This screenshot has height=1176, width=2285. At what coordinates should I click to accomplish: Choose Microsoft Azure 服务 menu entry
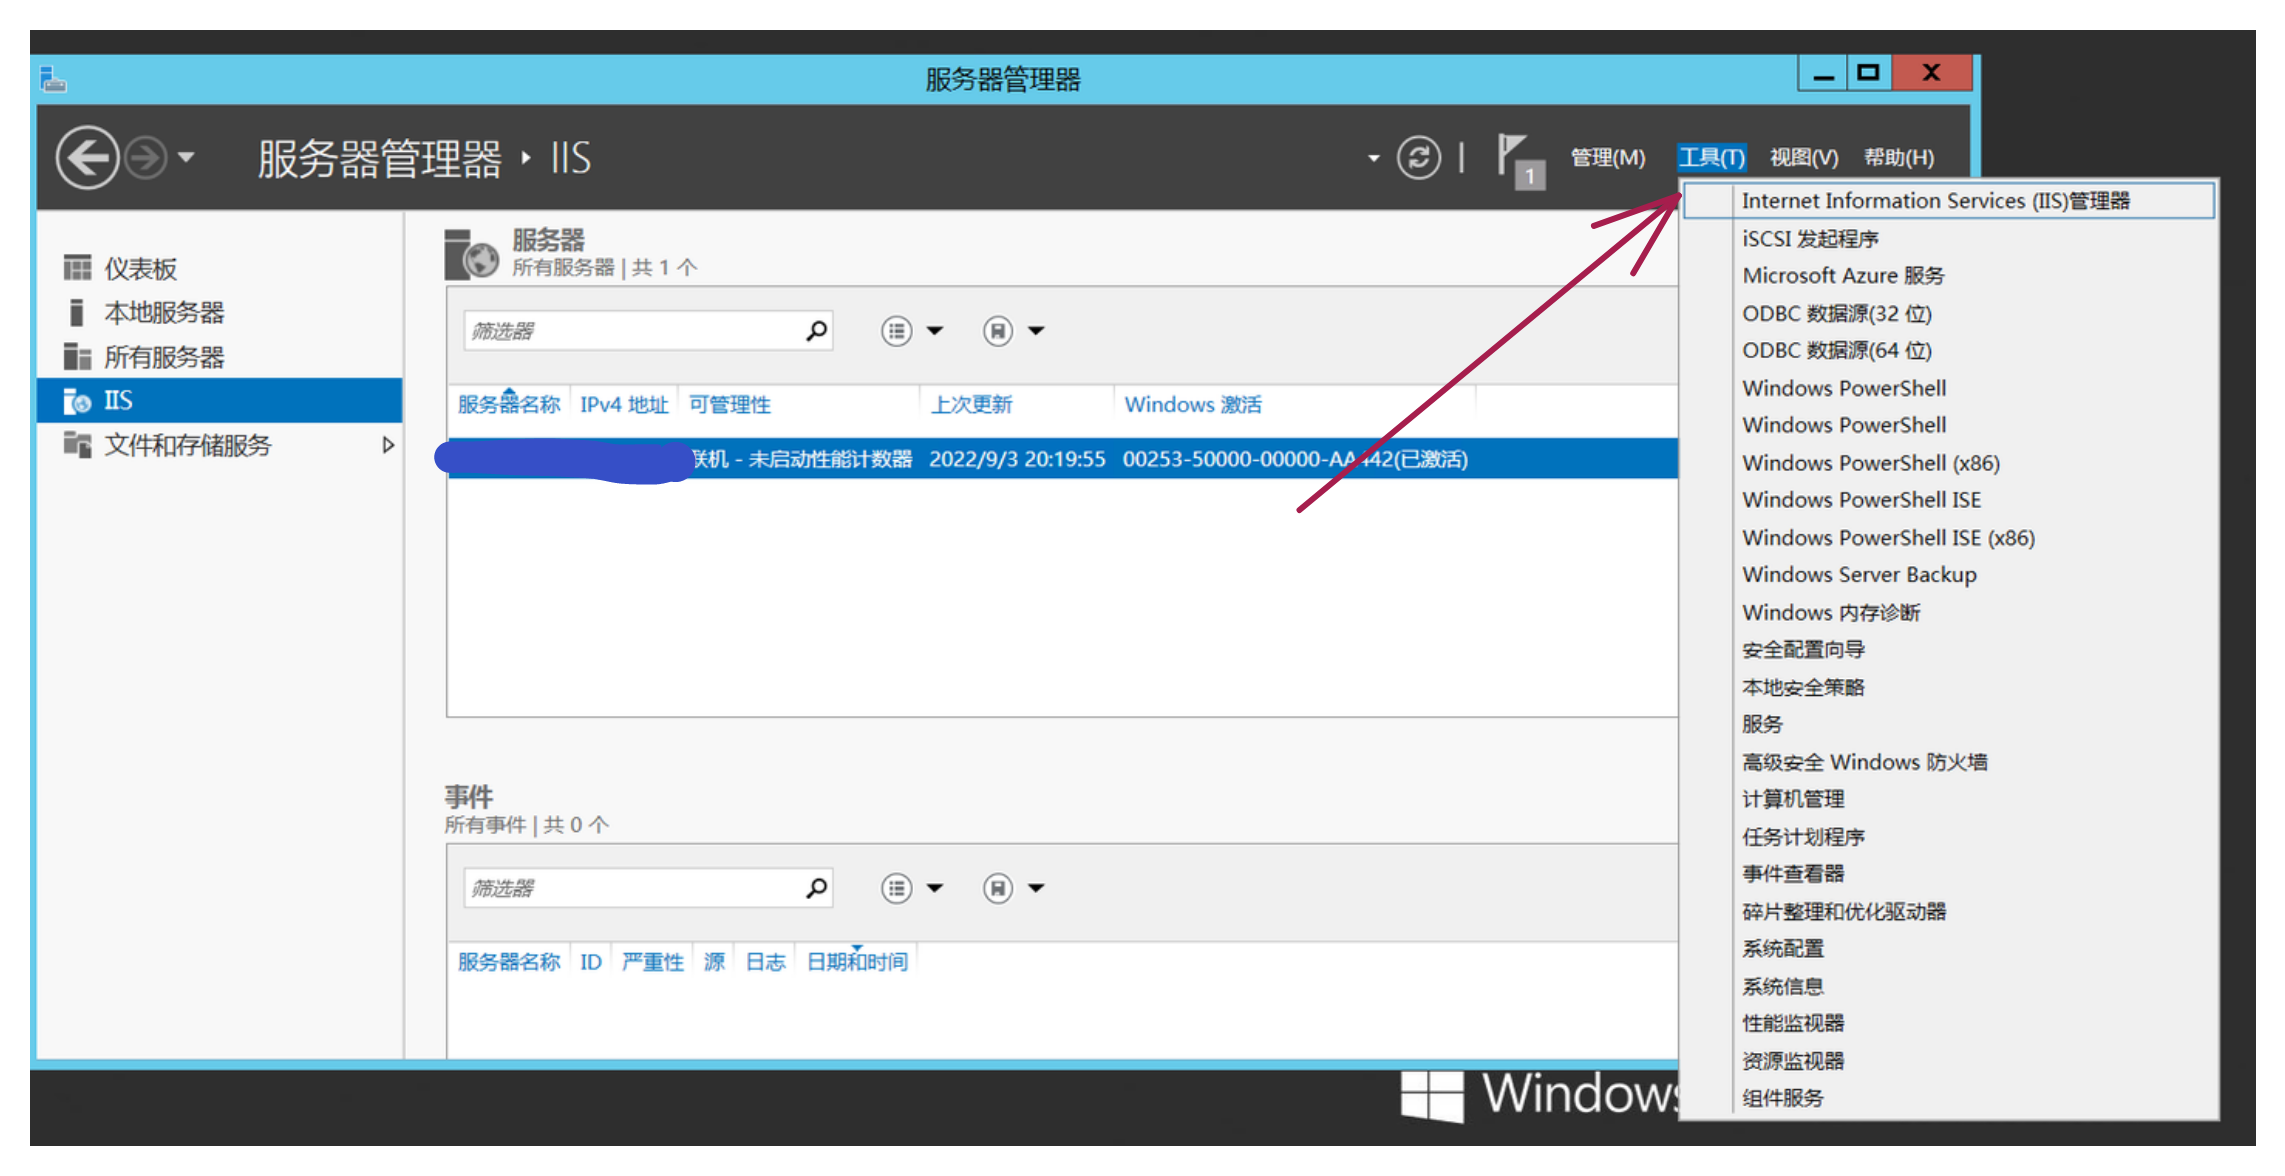click(x=1843, y=275)
